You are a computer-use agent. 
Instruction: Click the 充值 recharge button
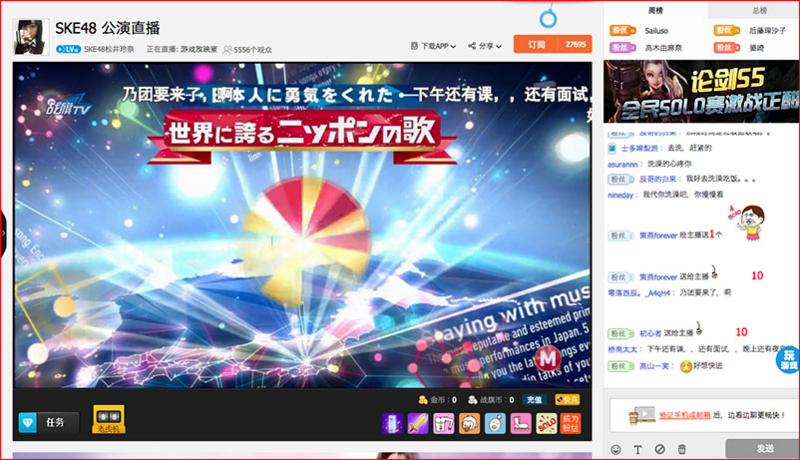[x=534, y=400]
